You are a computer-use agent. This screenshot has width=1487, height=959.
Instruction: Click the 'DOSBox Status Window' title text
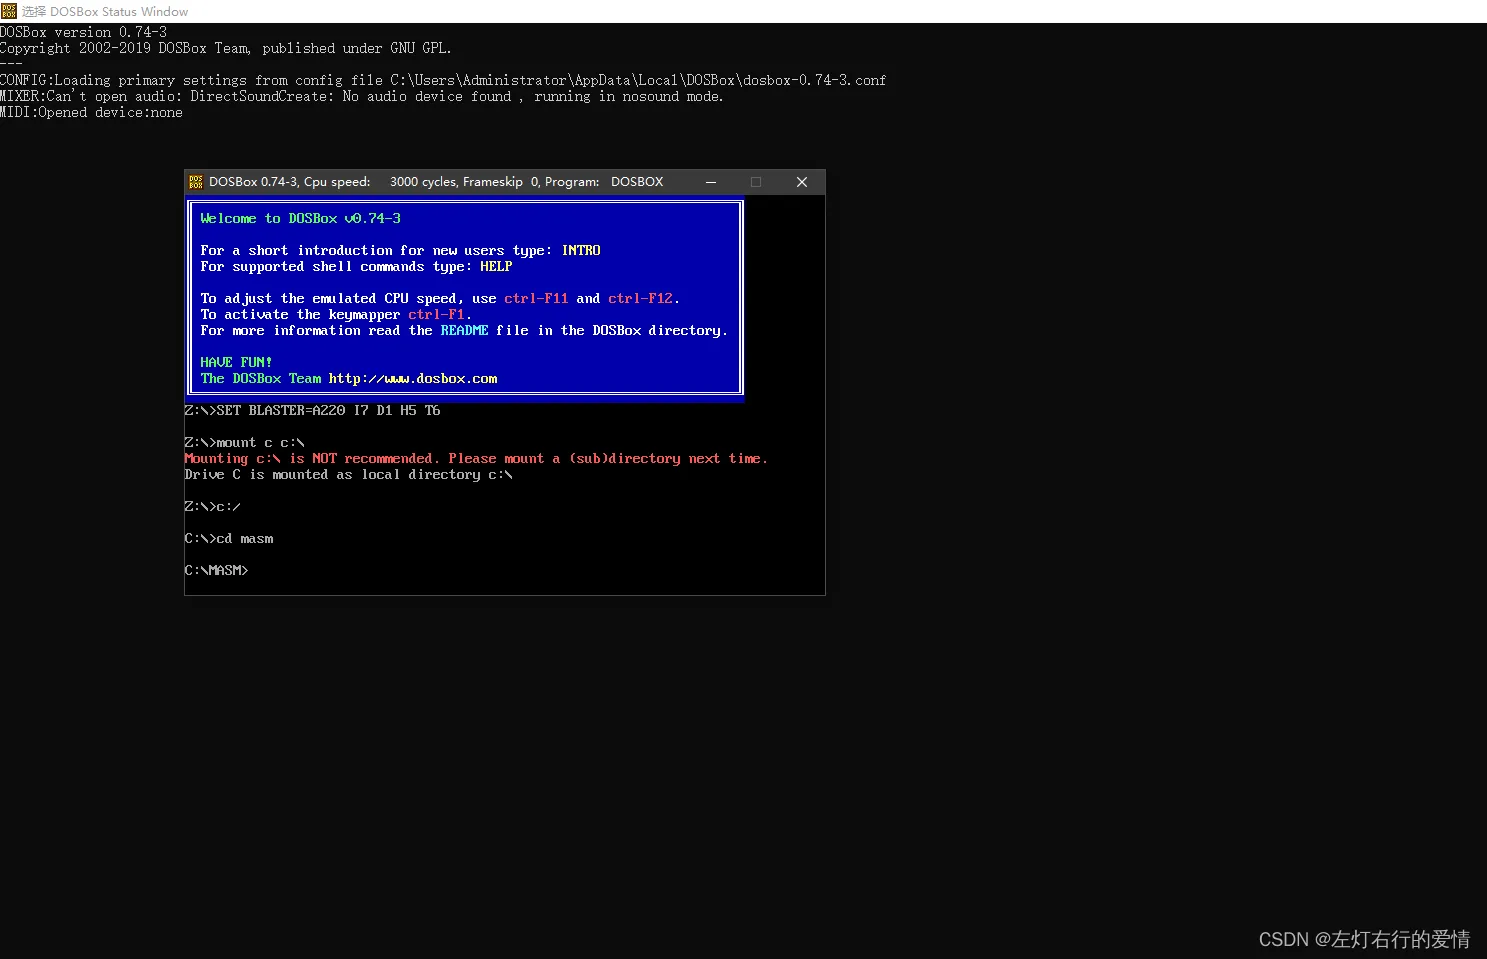[x=105, y=12]
